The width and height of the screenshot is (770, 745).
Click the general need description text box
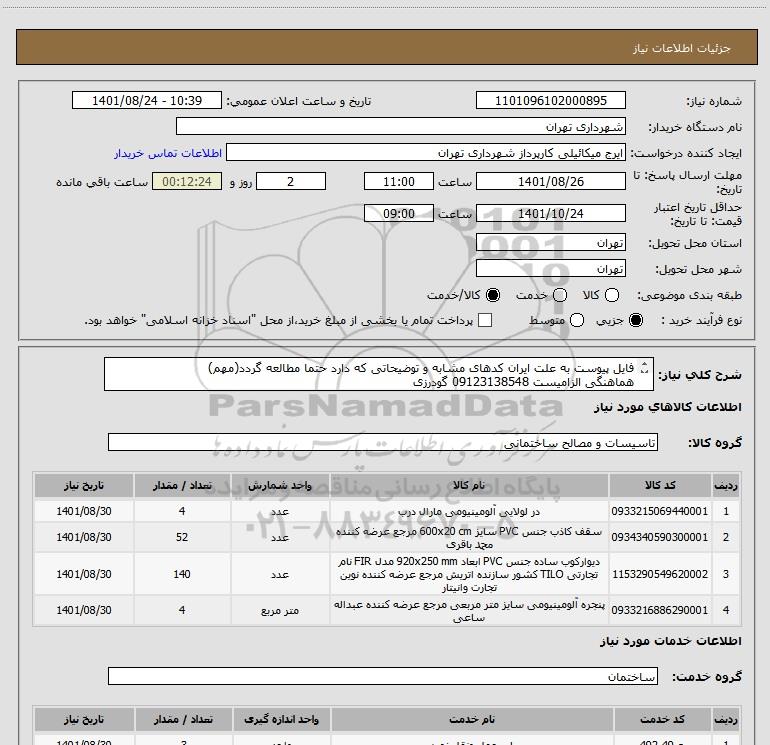379,374
